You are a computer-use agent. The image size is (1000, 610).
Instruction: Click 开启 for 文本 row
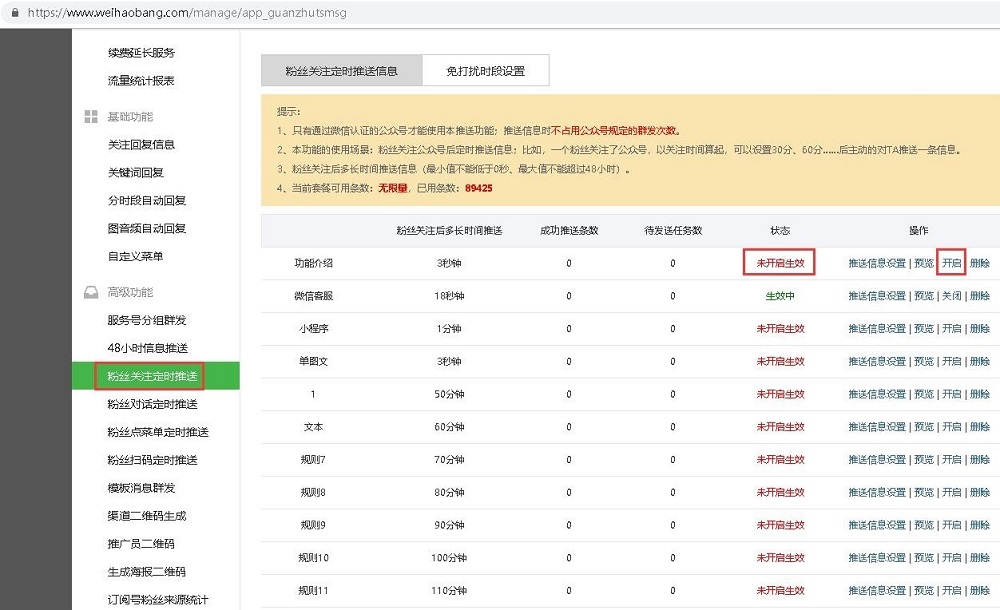952,426
